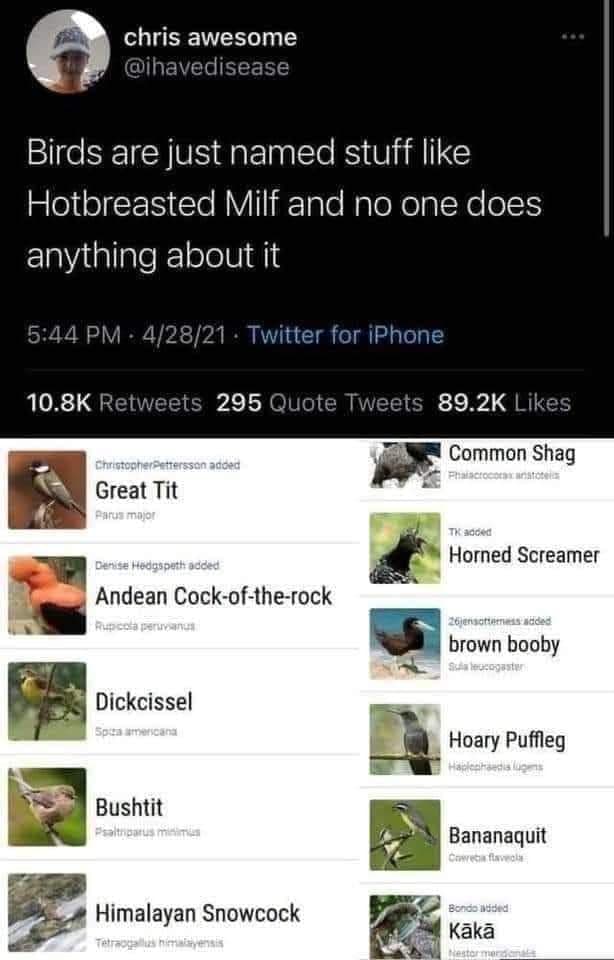Click chris awesome's profile avatar
614x960 pixels.
(68, 53)
